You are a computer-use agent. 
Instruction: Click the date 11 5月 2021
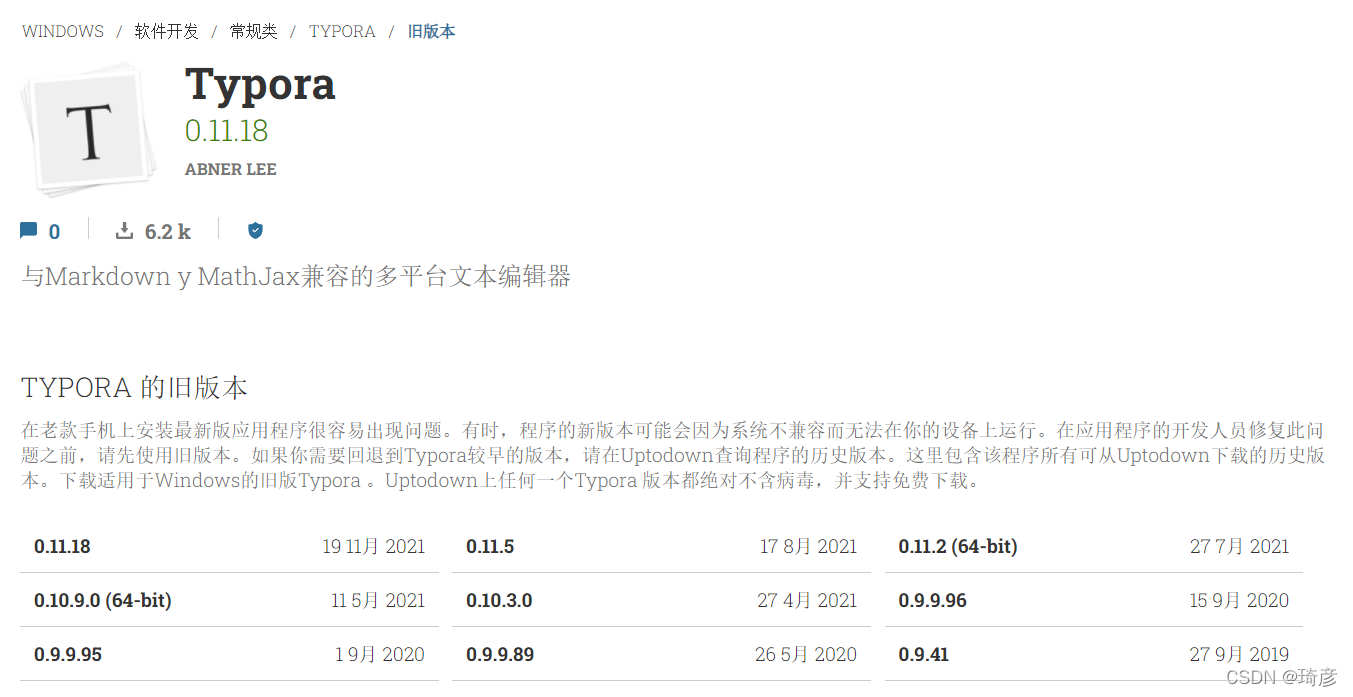coord(378,600)
